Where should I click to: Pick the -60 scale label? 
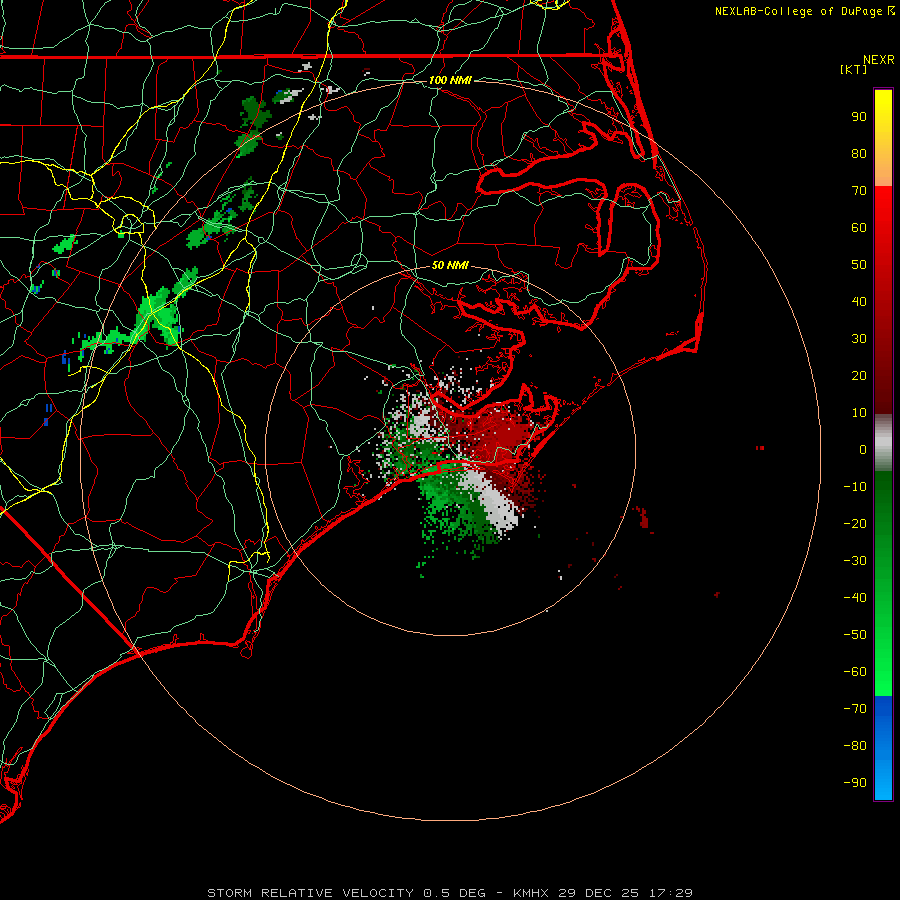pyautogui.click(x=855, y=672)
